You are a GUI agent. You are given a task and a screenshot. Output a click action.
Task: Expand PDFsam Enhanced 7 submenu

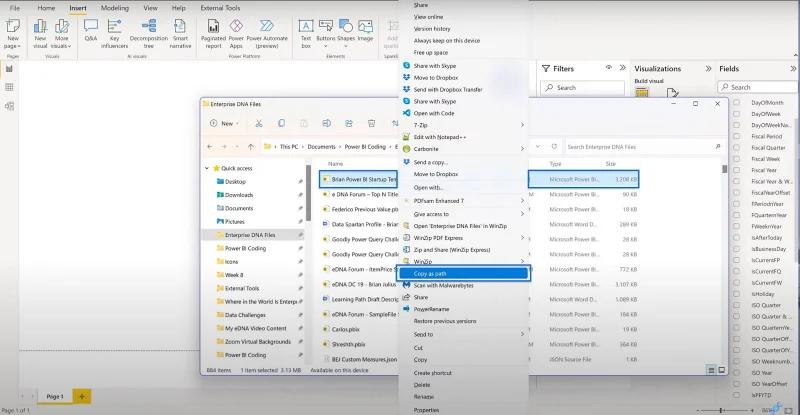point(522,201)
